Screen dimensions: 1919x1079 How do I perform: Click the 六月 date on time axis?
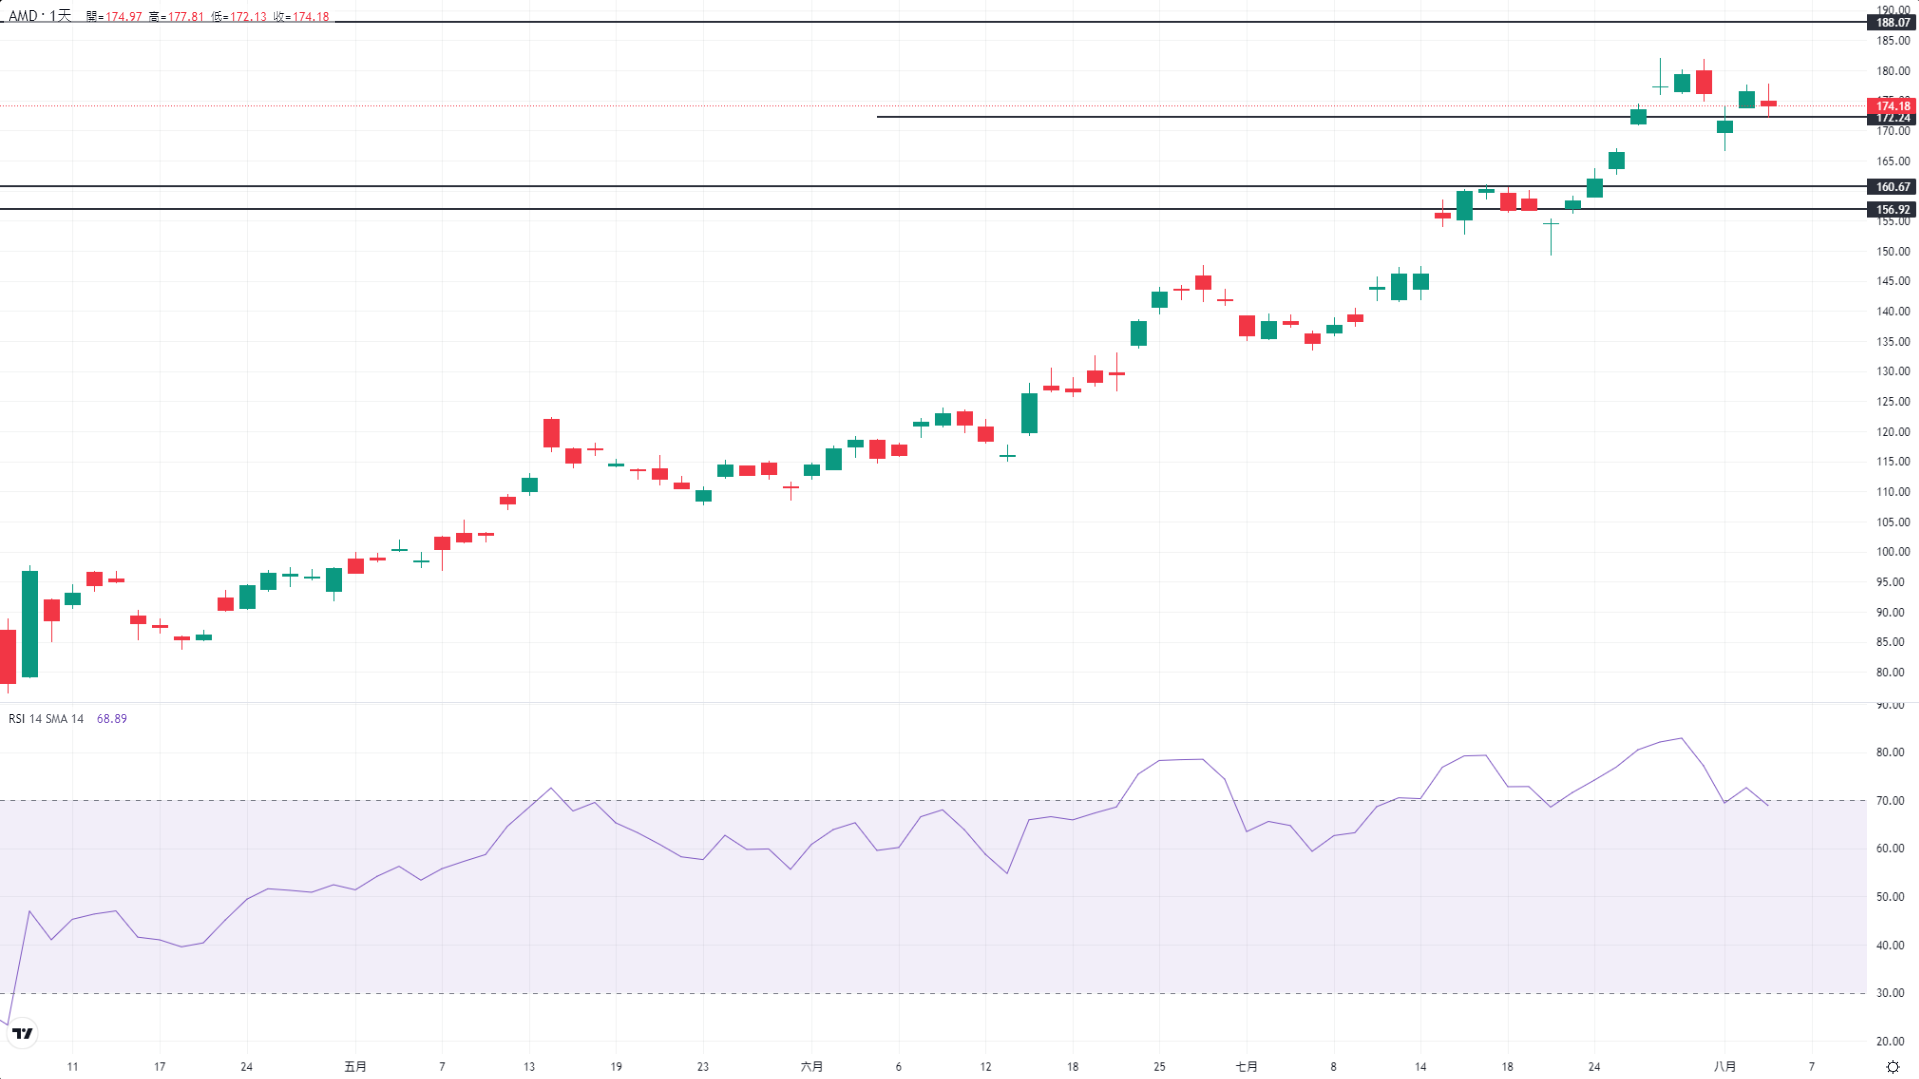pos(811,1067)
